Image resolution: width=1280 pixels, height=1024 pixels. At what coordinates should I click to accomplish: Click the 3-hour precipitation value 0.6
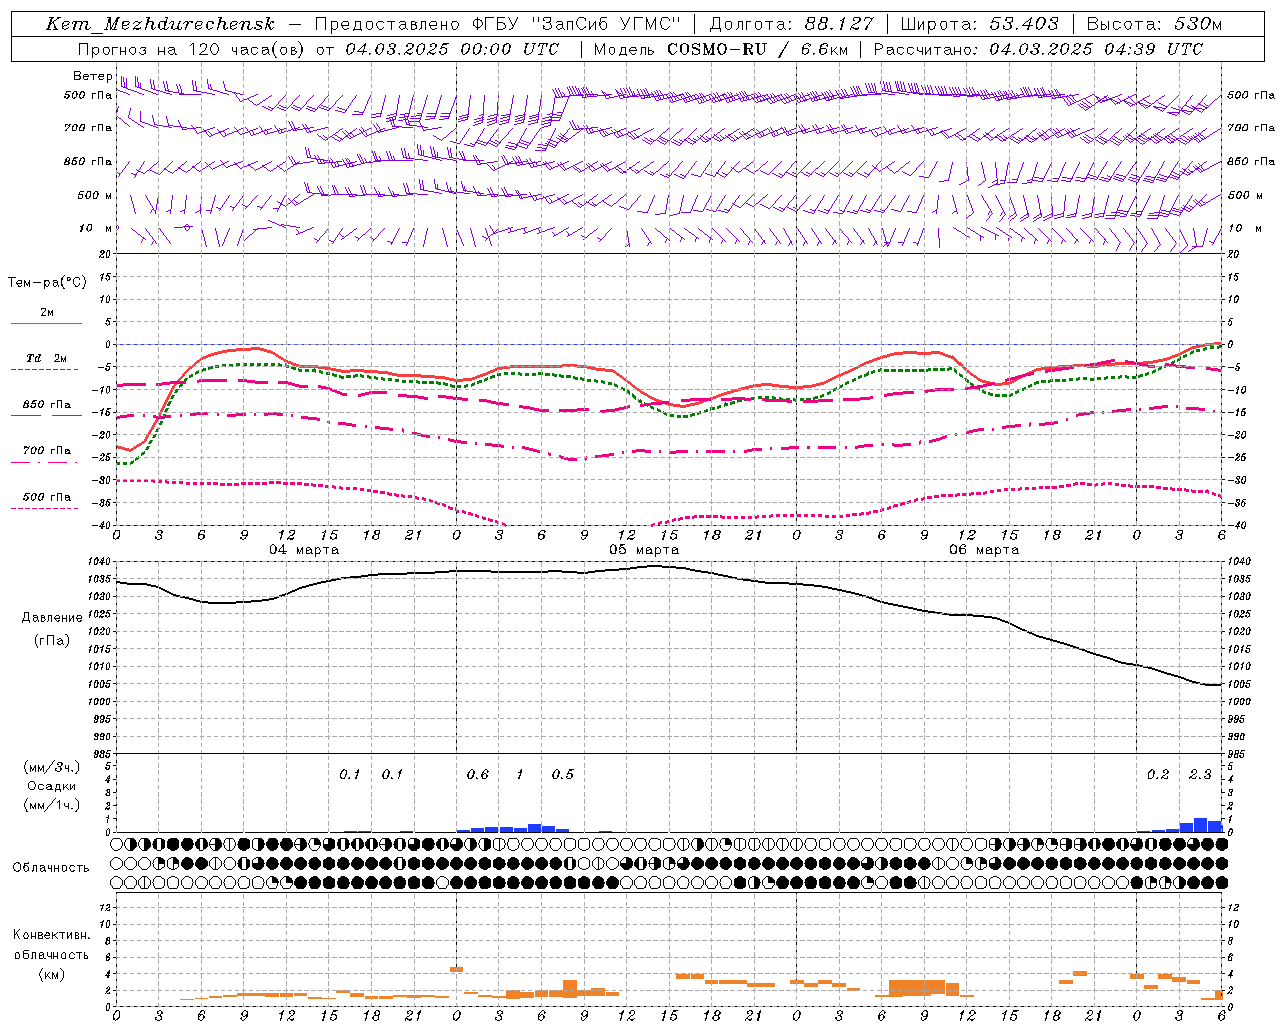(x=478, y=774)
